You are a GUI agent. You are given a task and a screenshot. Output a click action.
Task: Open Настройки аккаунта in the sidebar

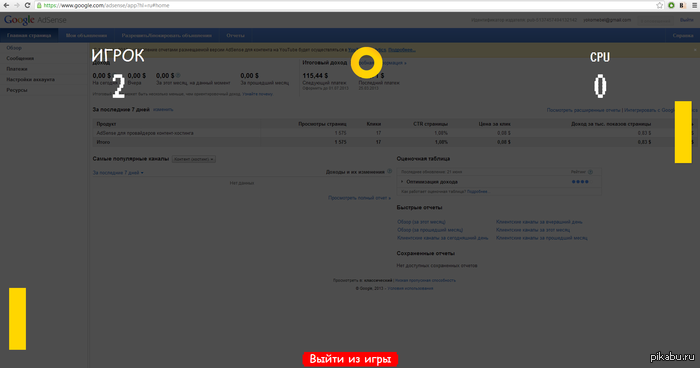click(30, 79)
